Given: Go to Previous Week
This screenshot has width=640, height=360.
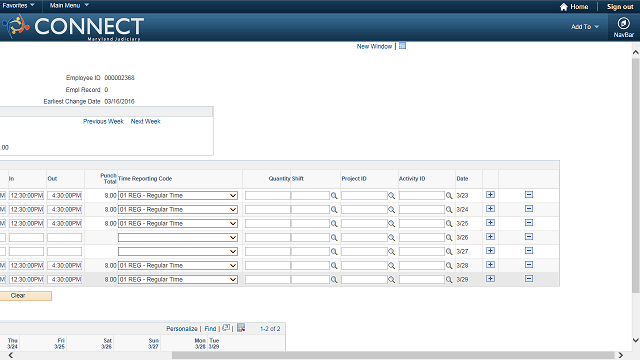Looking at the screenshot, I should [103, 121].
